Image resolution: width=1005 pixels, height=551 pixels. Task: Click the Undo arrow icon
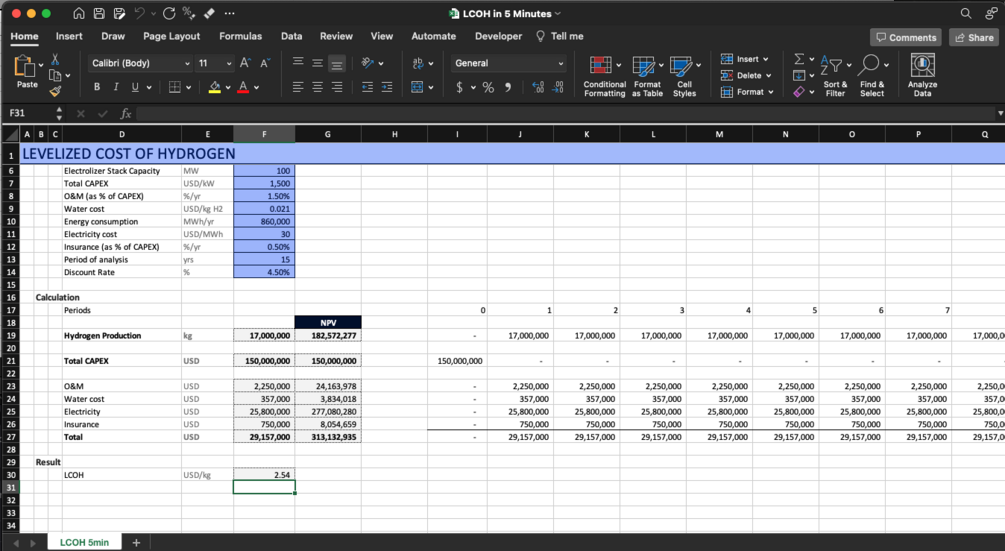pyautogui.click(x=140, y=13)
